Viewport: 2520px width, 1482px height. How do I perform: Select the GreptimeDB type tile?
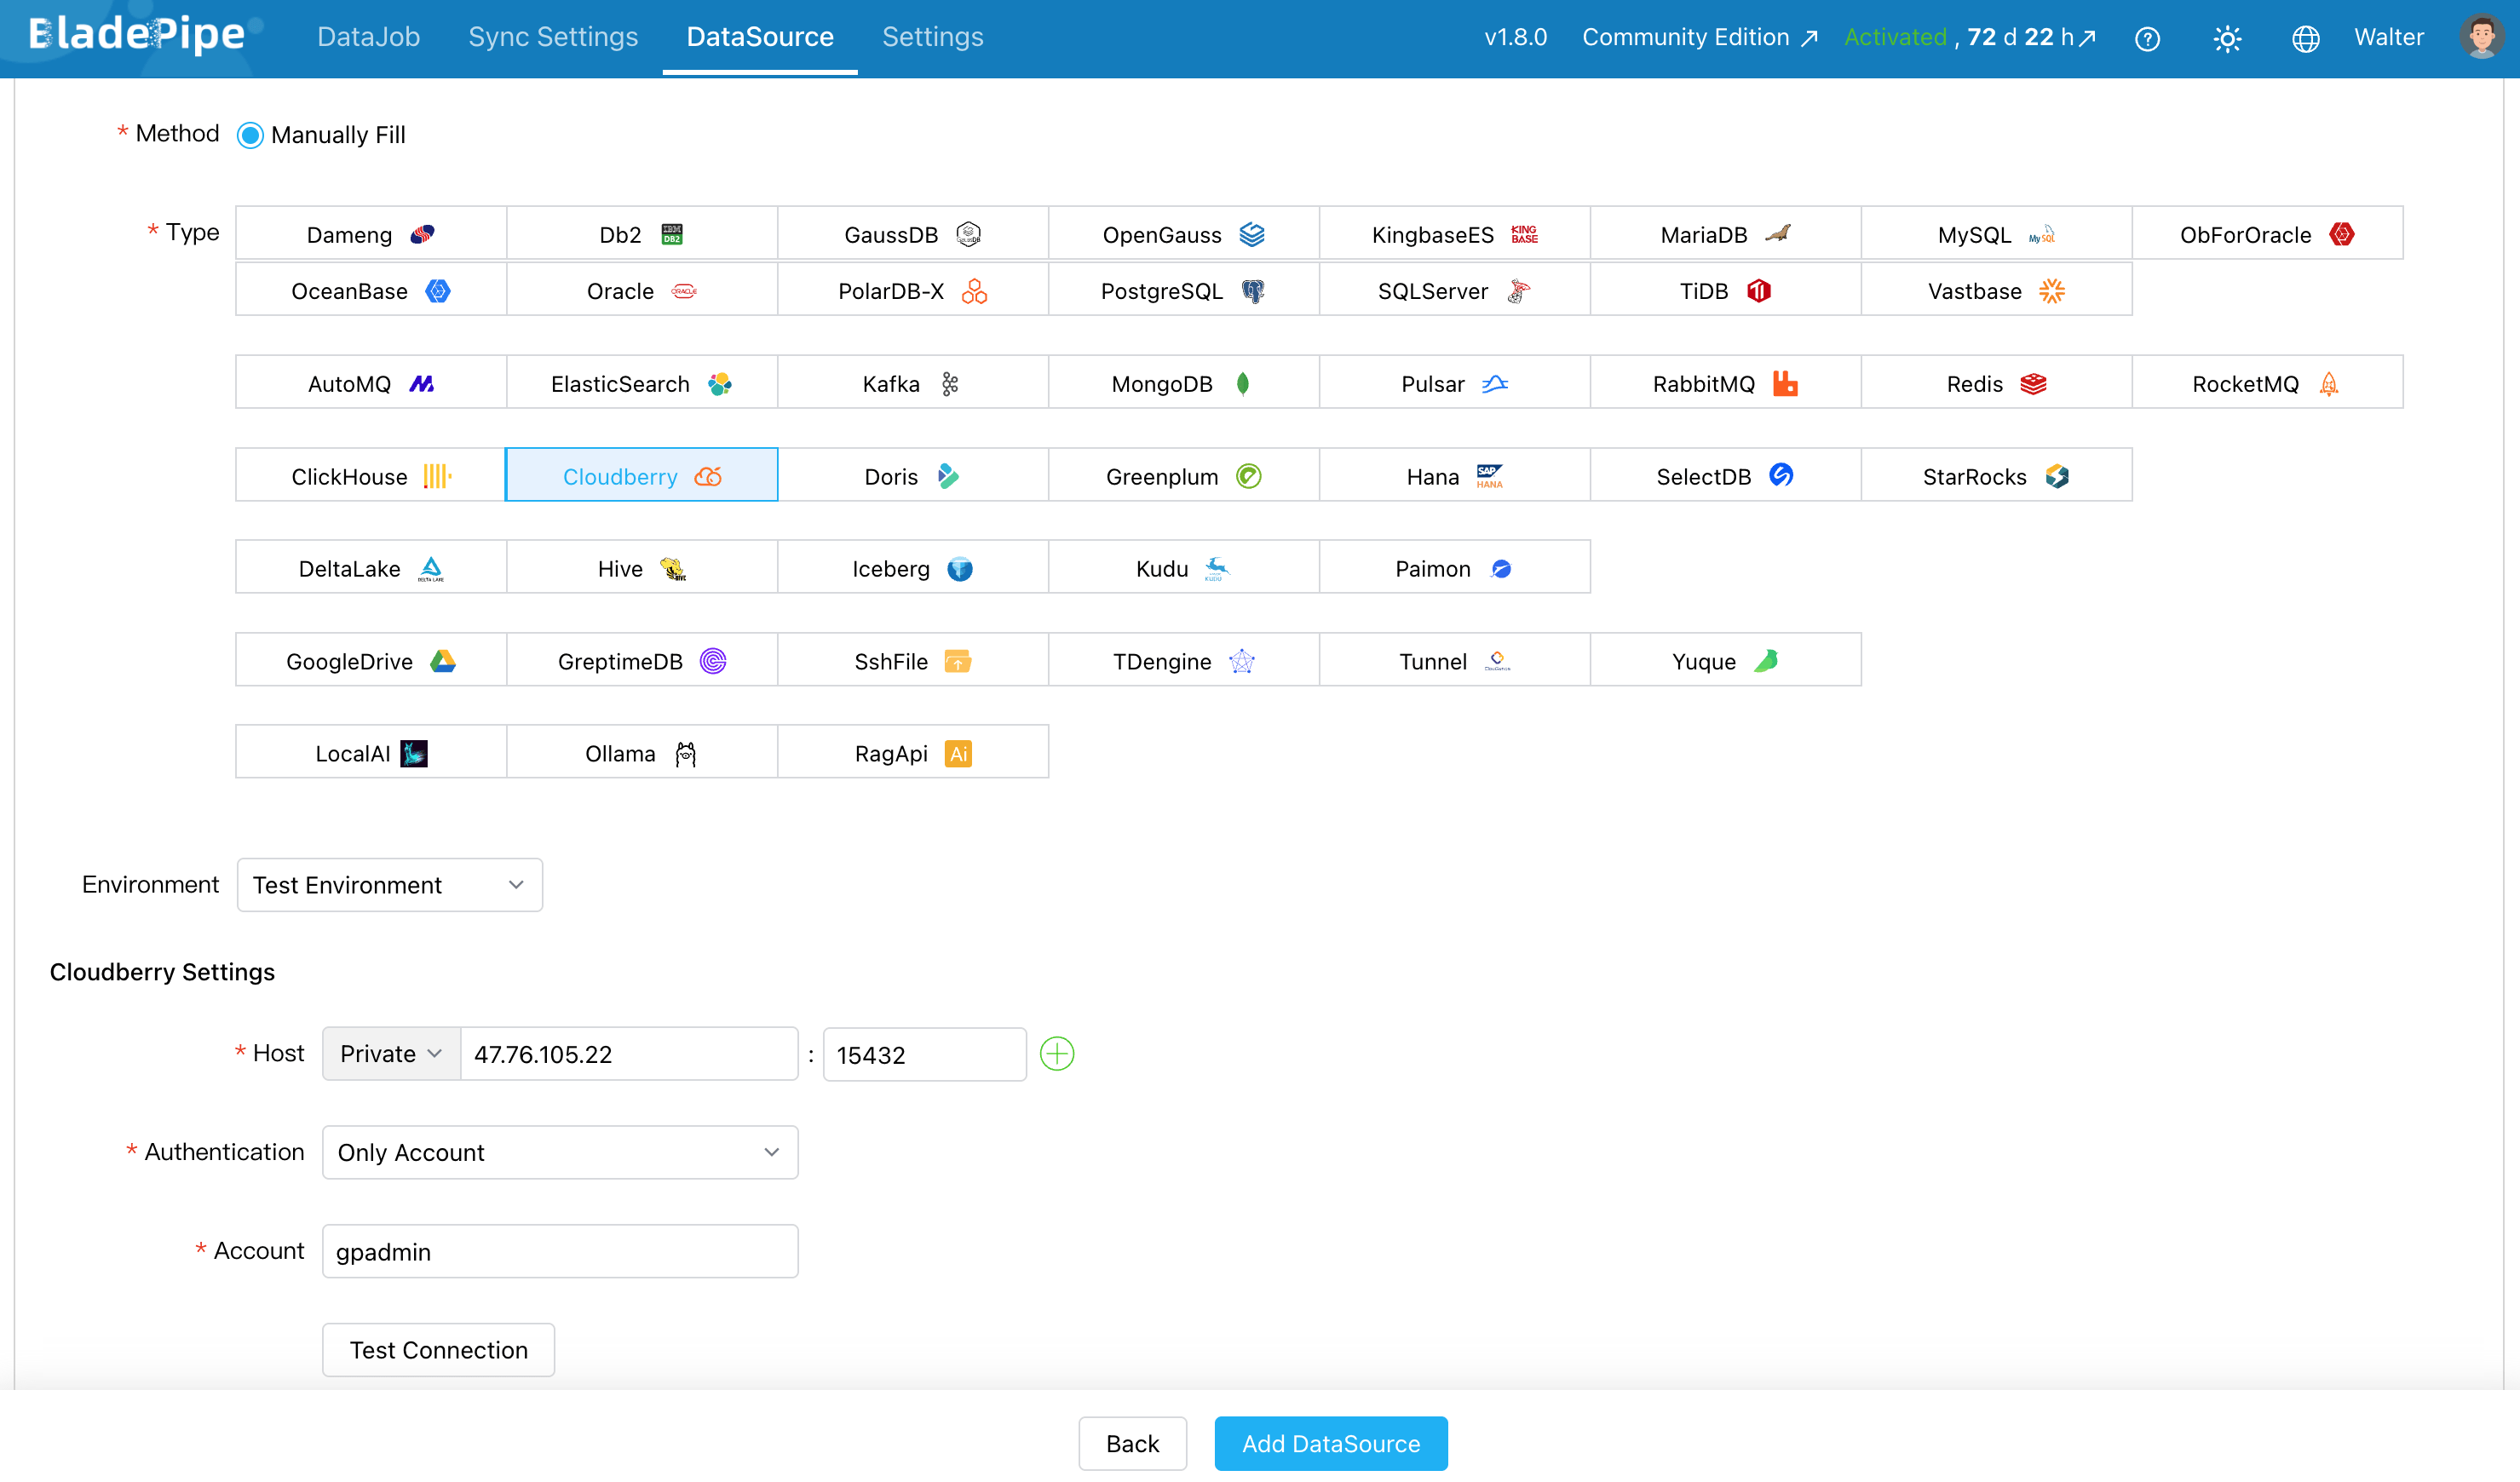point(642,661)
